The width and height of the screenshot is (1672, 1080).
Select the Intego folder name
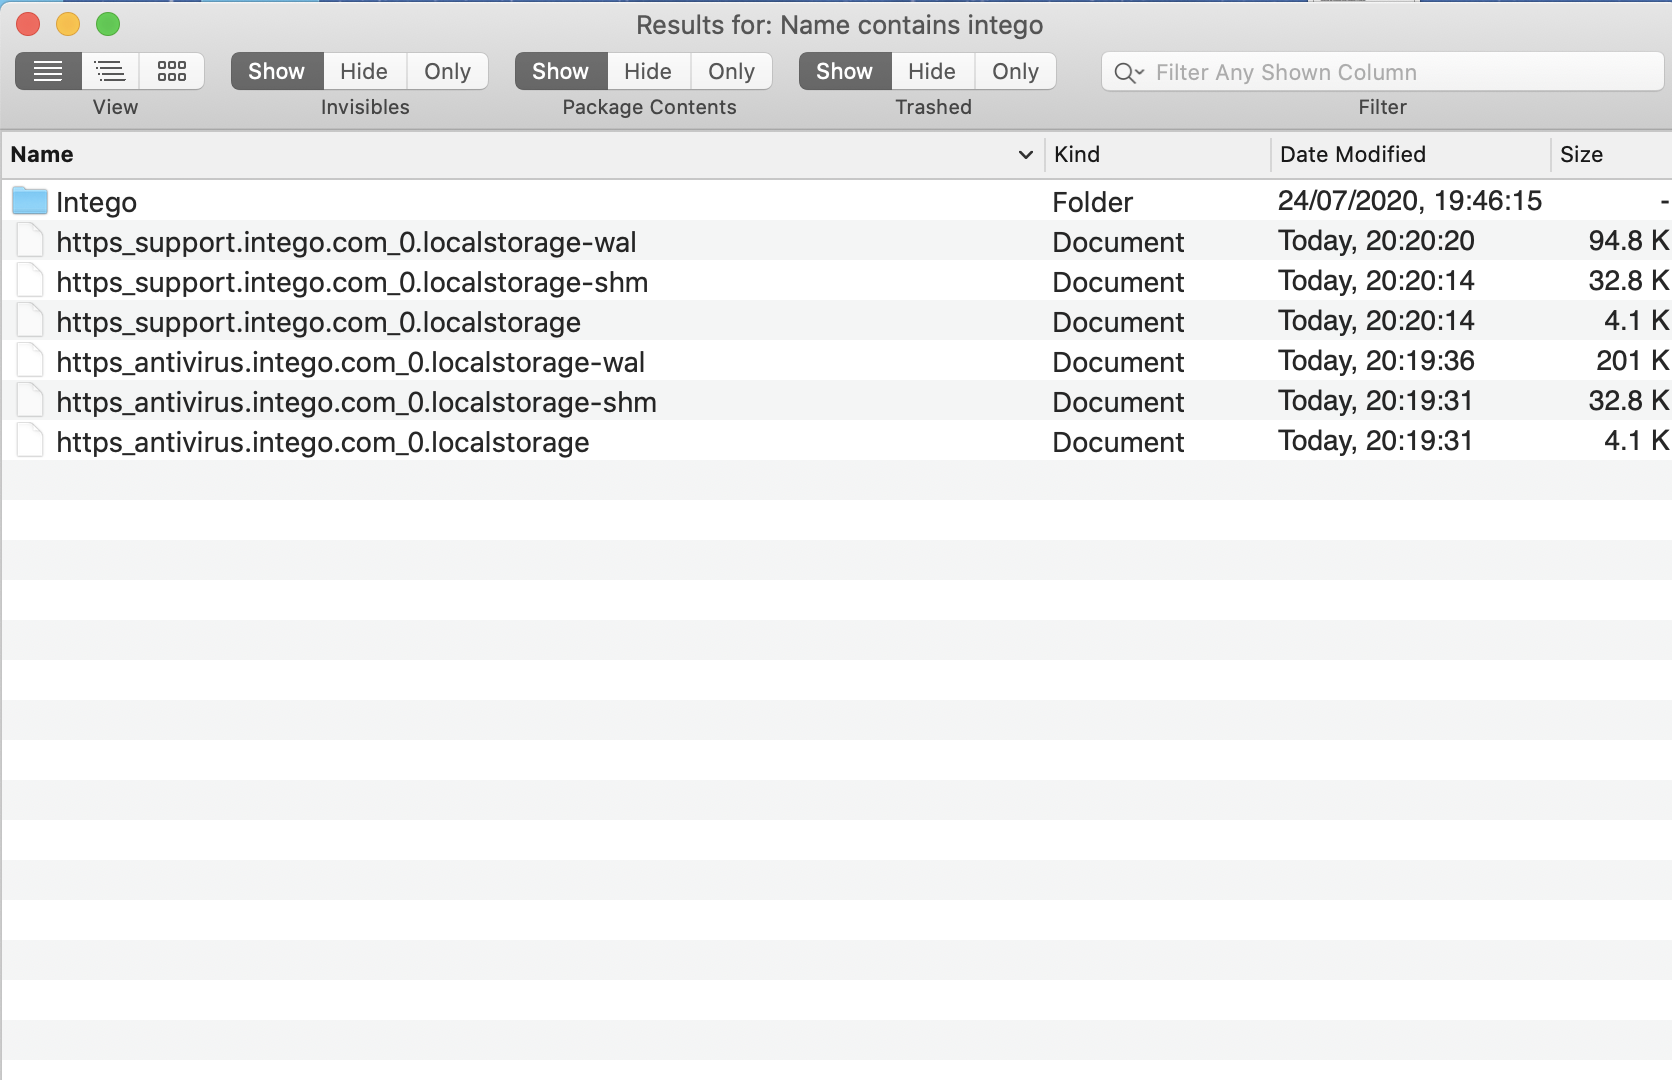pyautogui.click(x=96, y=202)
